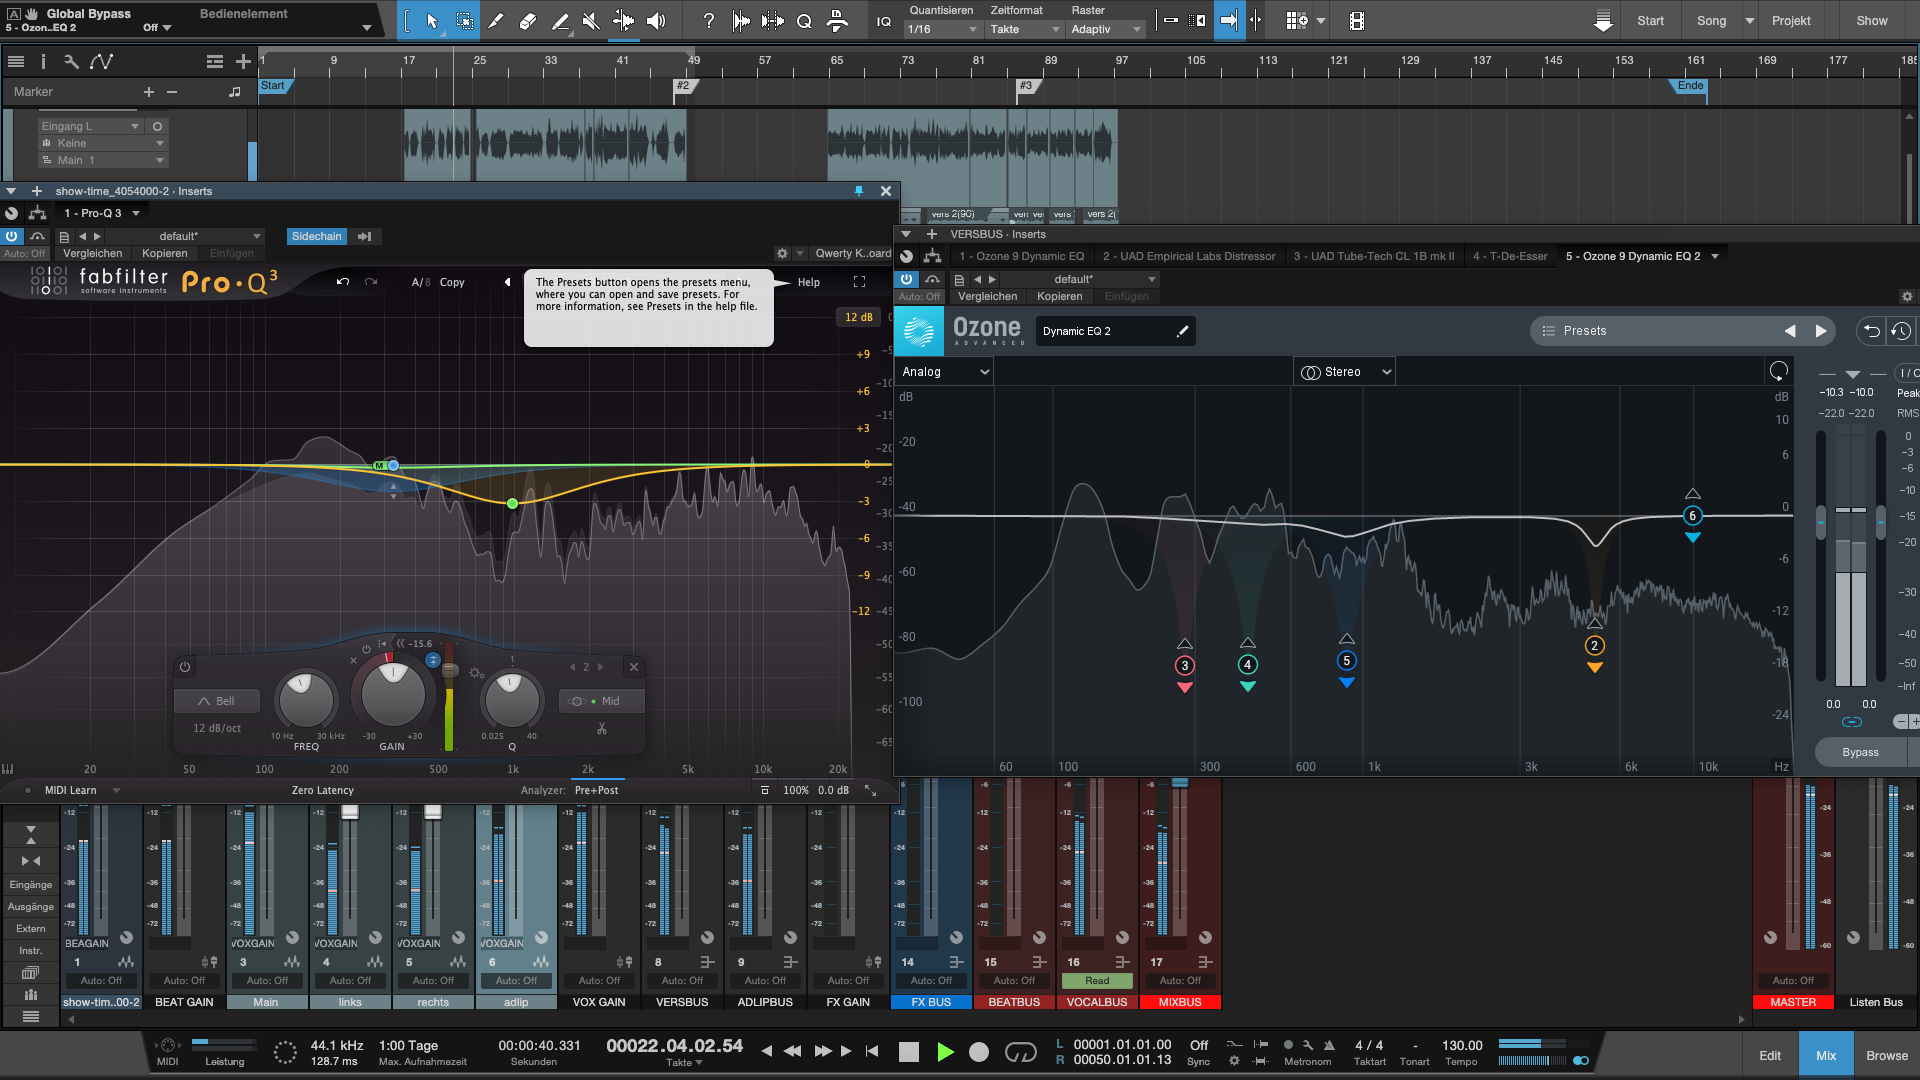Open the Quantisieren 1/16 dropdown

point(942,30)
